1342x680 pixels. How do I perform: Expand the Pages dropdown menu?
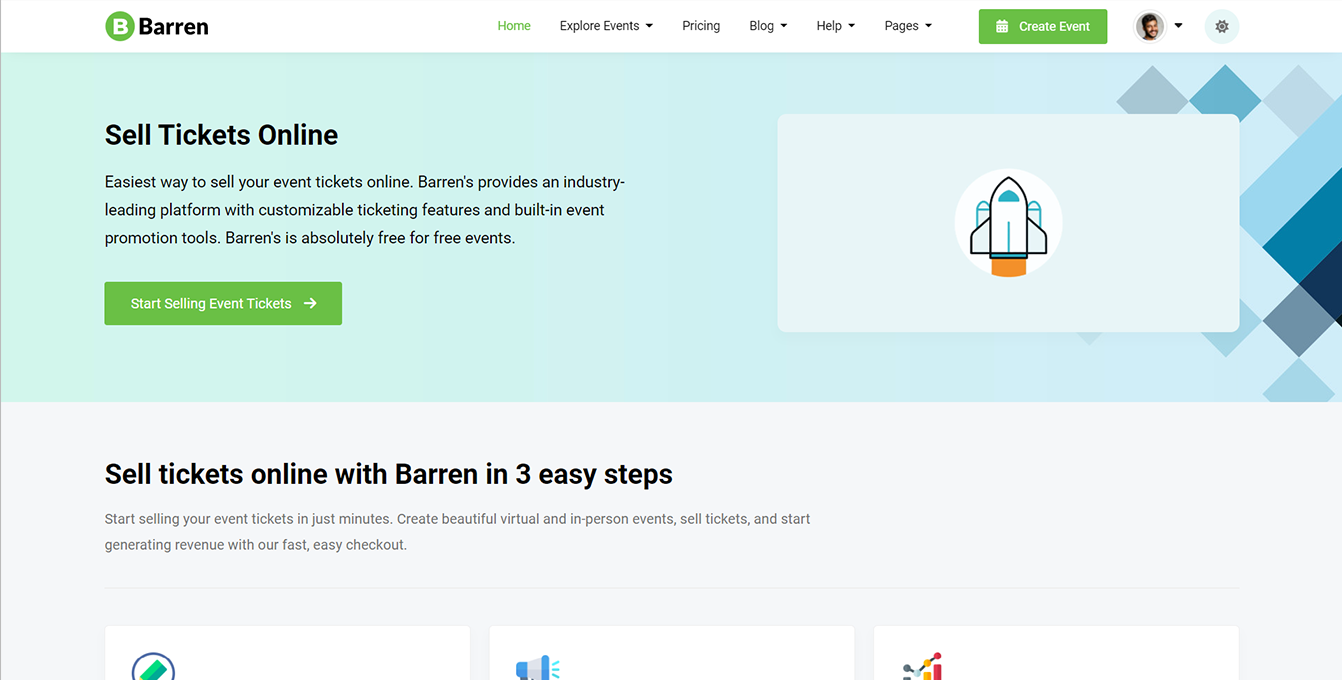click(x=908, y=26)
